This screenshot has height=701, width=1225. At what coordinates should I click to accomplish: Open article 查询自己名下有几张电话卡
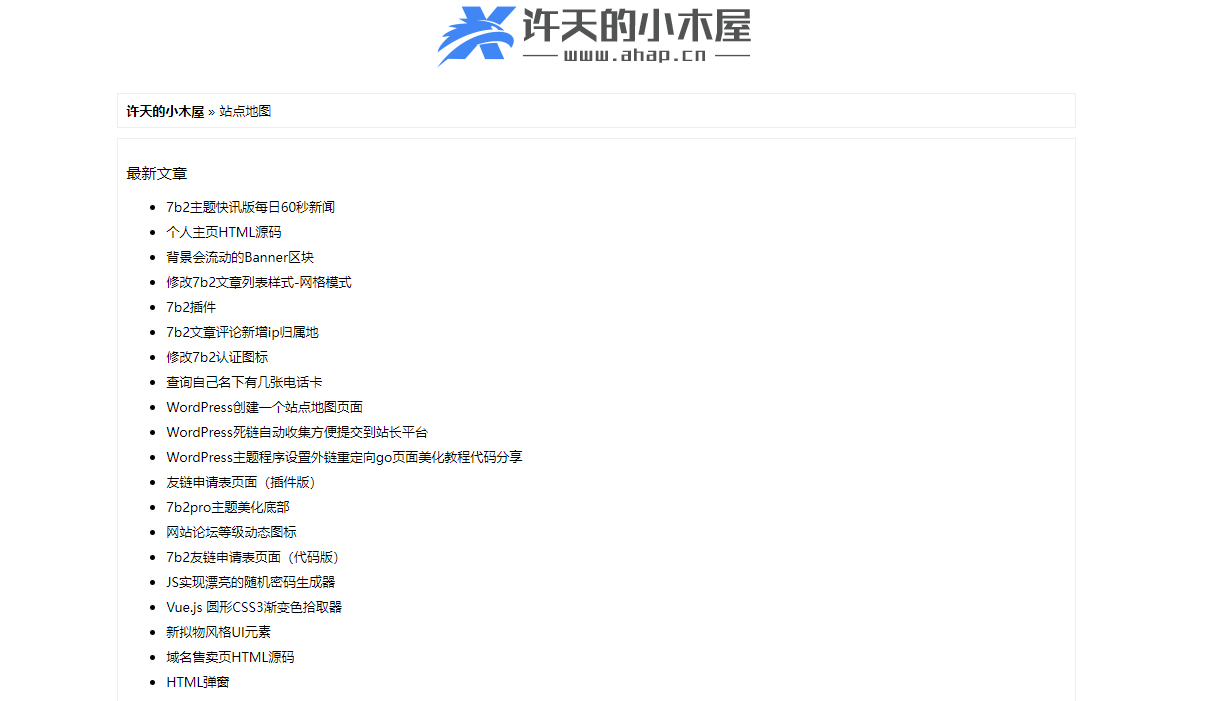[244, 382]
